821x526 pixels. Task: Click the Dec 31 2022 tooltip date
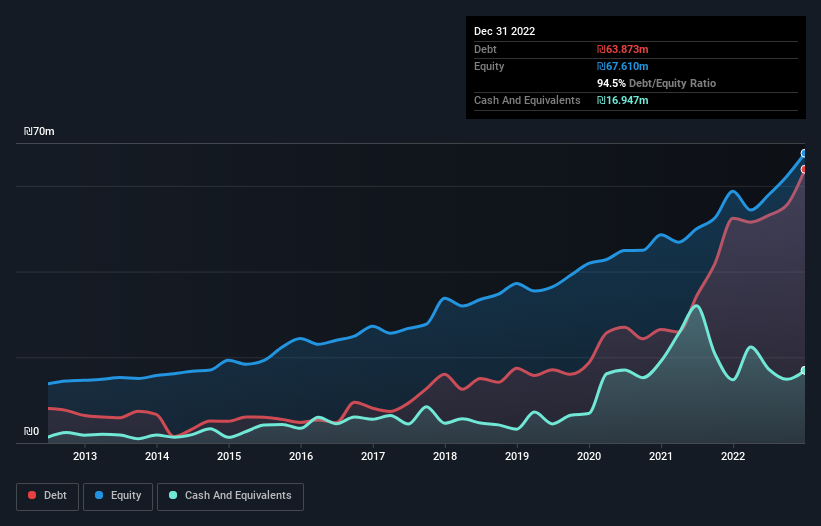(x=504, y=31)
